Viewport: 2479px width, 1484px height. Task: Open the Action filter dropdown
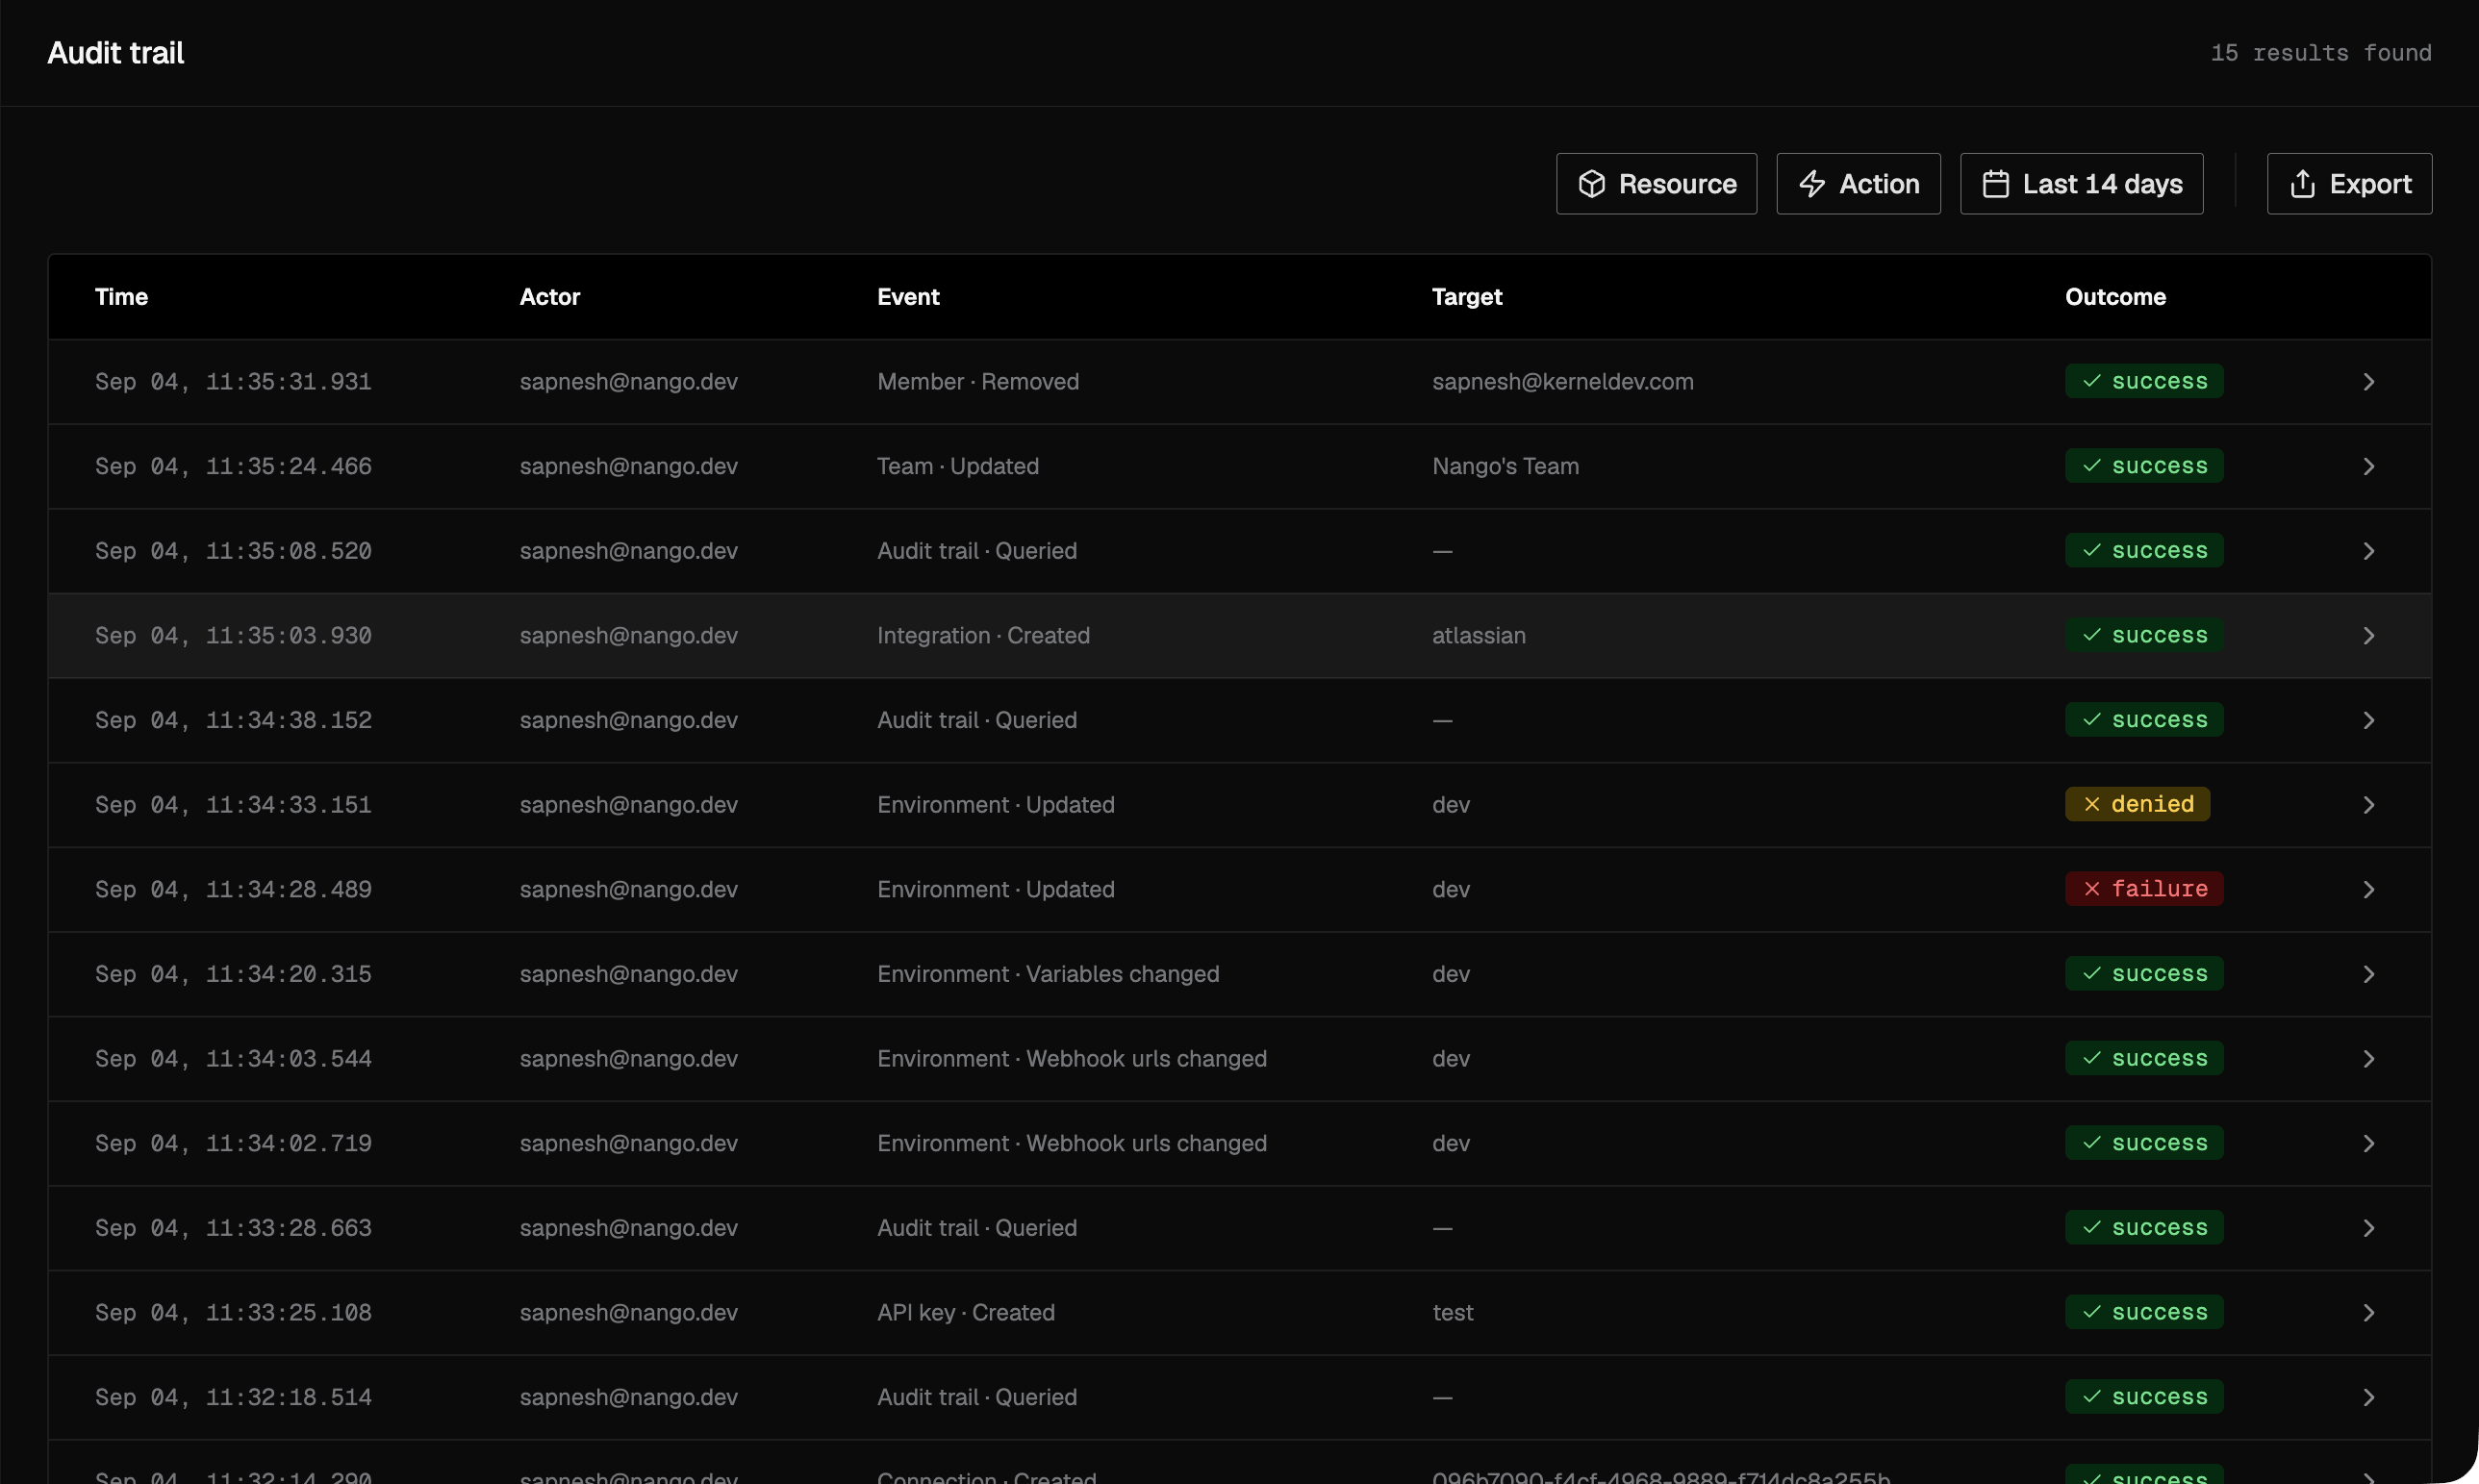1858,184
